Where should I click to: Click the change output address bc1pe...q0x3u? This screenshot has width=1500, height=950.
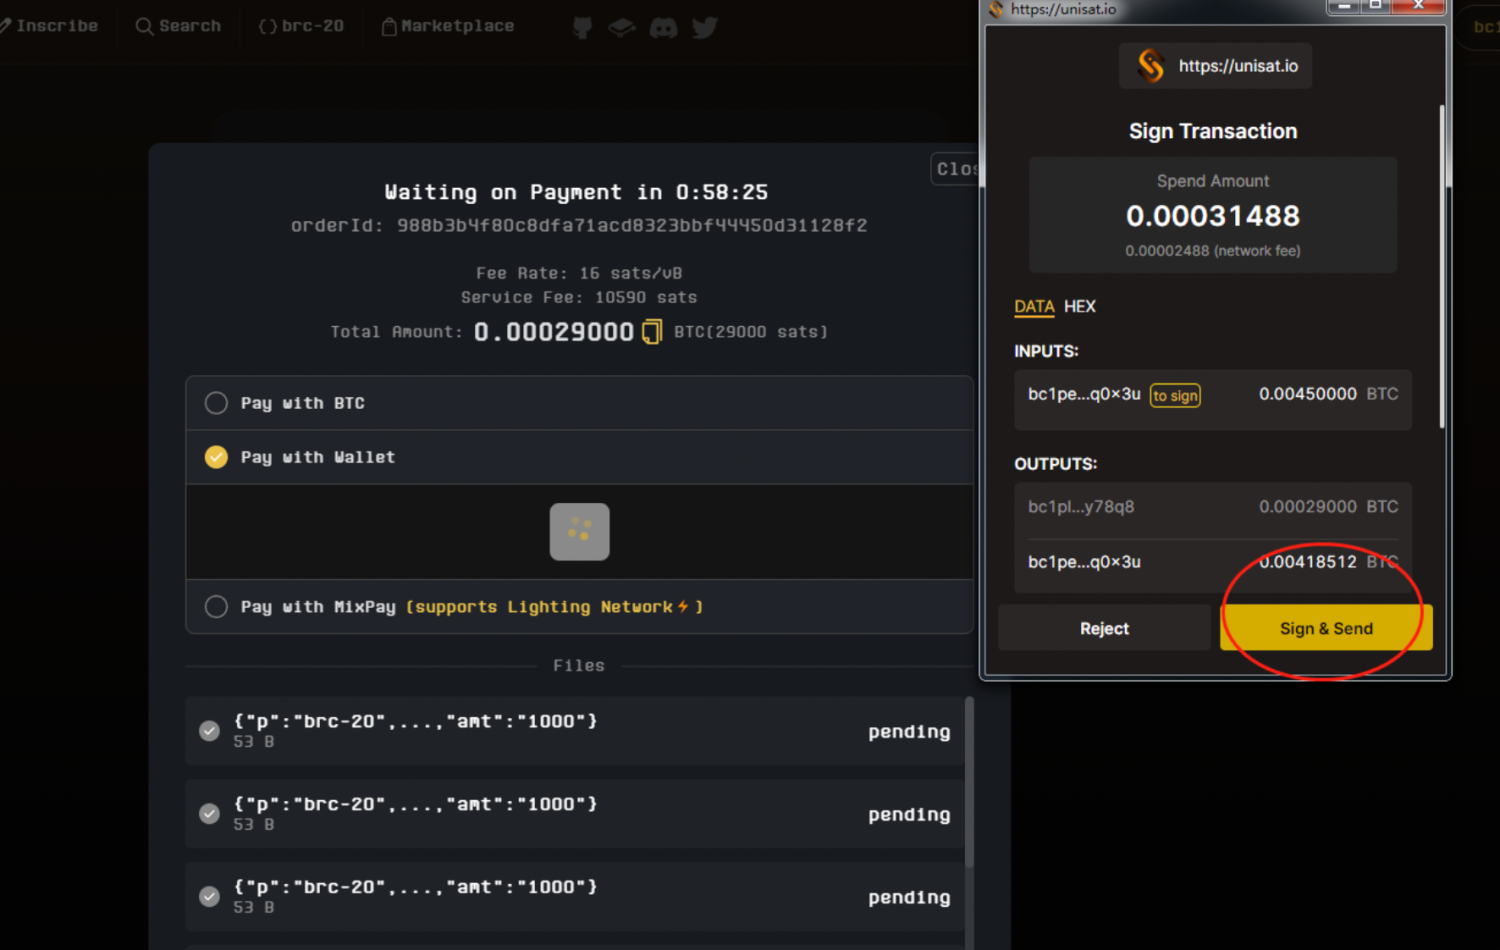click(x=1084, y=562)
